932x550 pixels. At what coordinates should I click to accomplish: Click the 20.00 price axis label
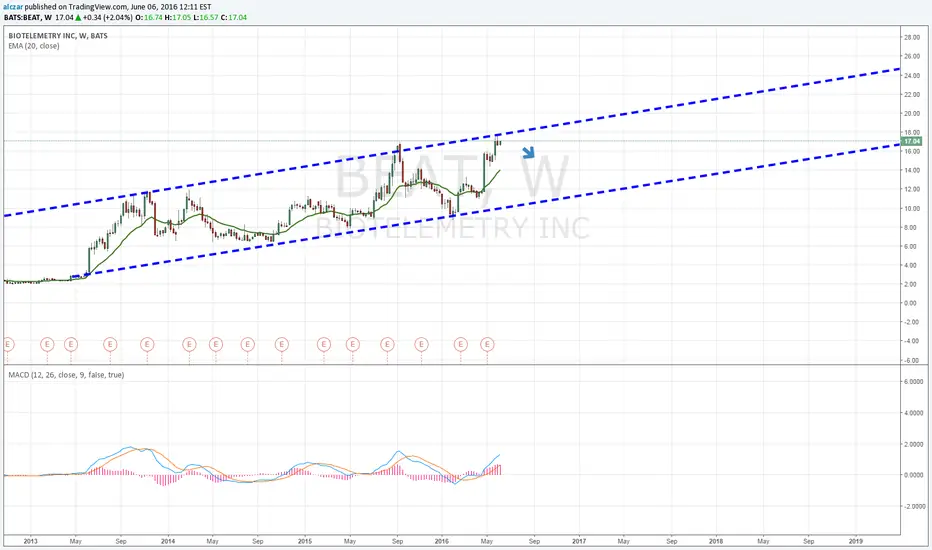912,113
